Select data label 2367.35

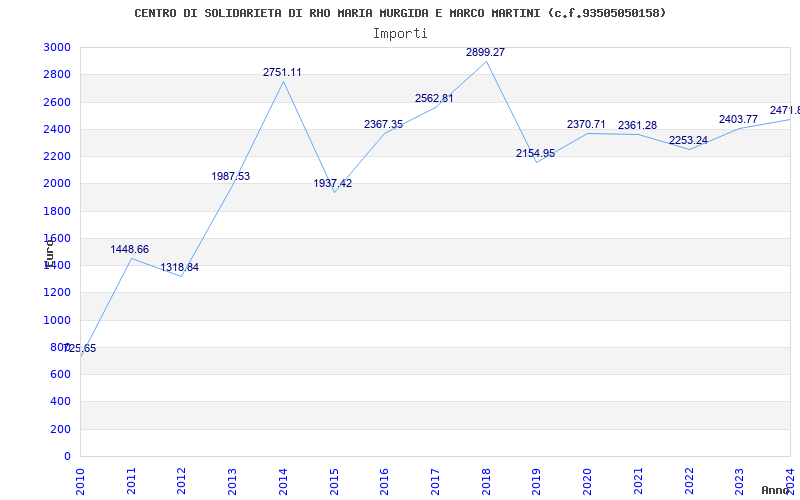(383, 124)
